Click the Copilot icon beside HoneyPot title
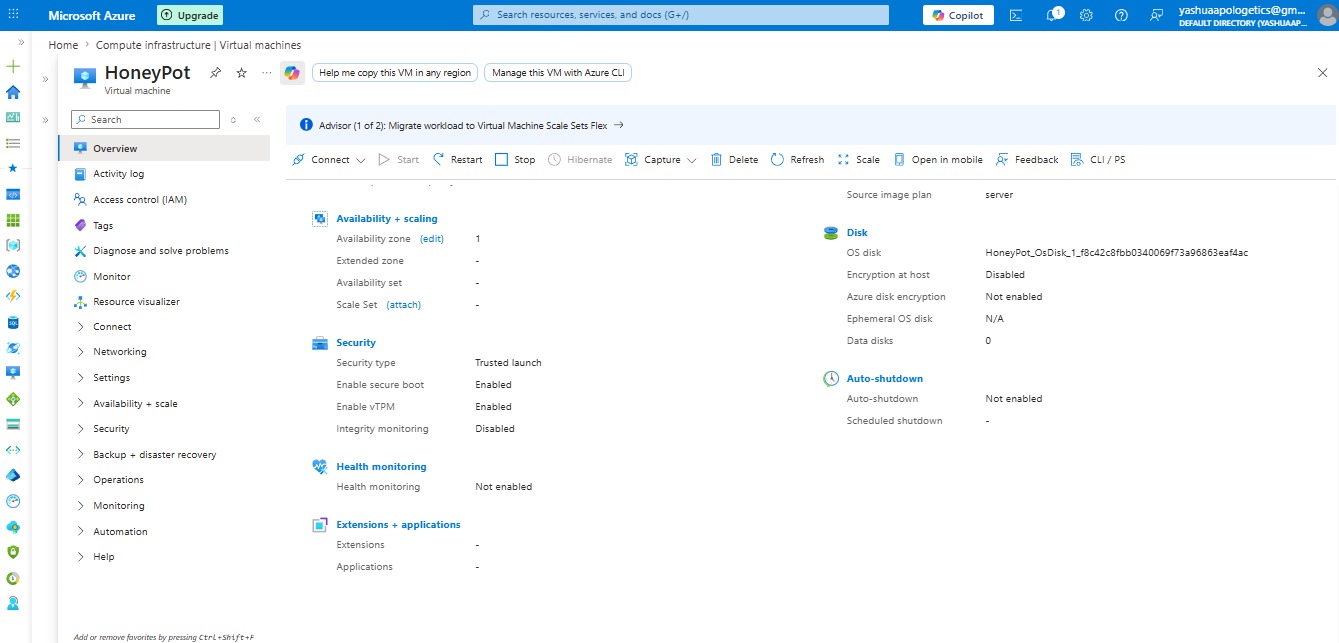1339x643 pixels. tap(292, 73)
